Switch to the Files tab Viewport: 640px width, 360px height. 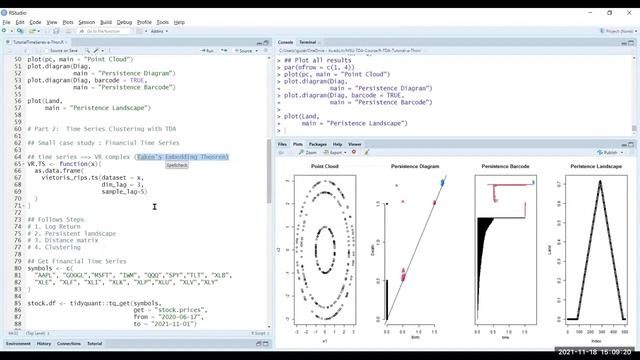click(x=282, y=144)
